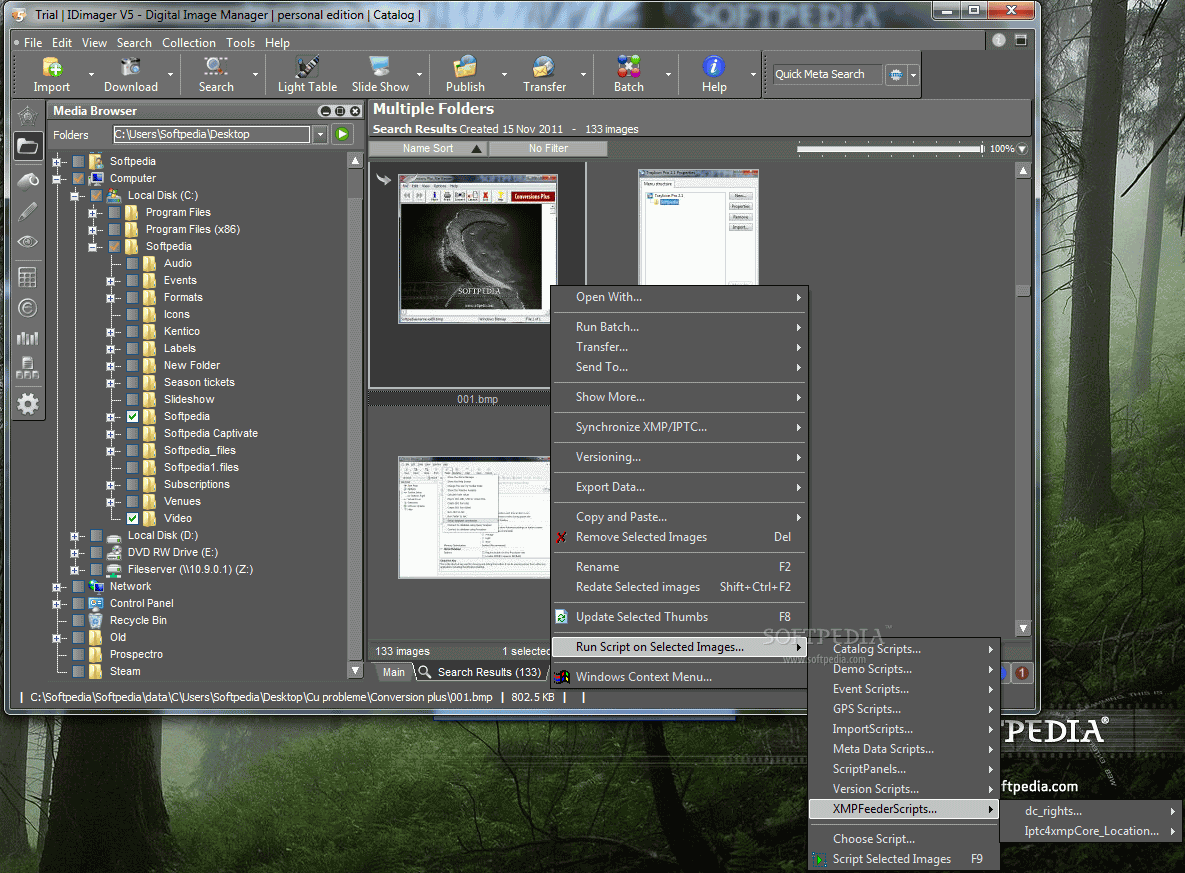Open the zoom percentage dropdown arrow

tap(1022, 149)
